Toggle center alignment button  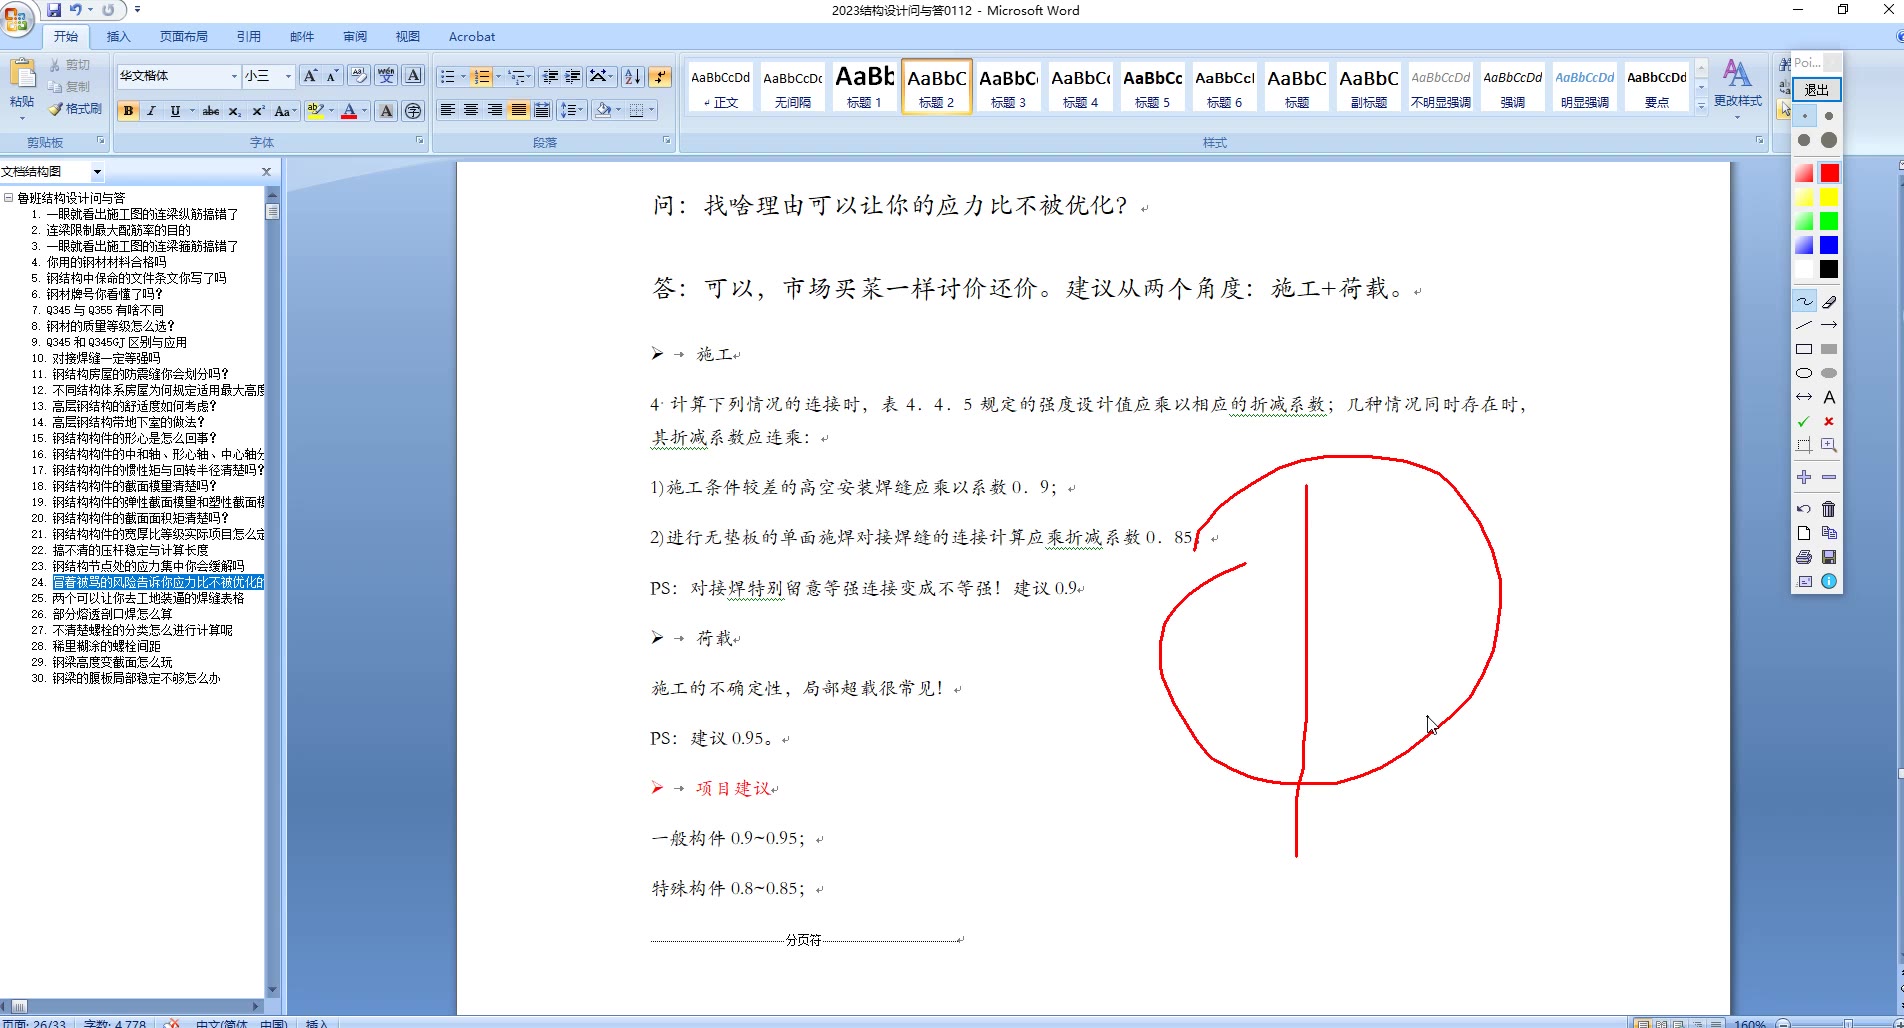click(x=471, y=110)
